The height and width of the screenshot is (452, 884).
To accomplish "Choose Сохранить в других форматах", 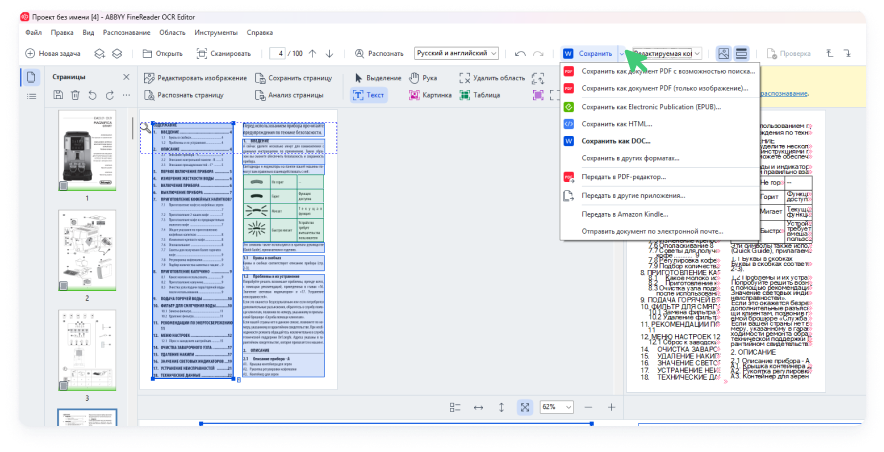I will [660, 158].
